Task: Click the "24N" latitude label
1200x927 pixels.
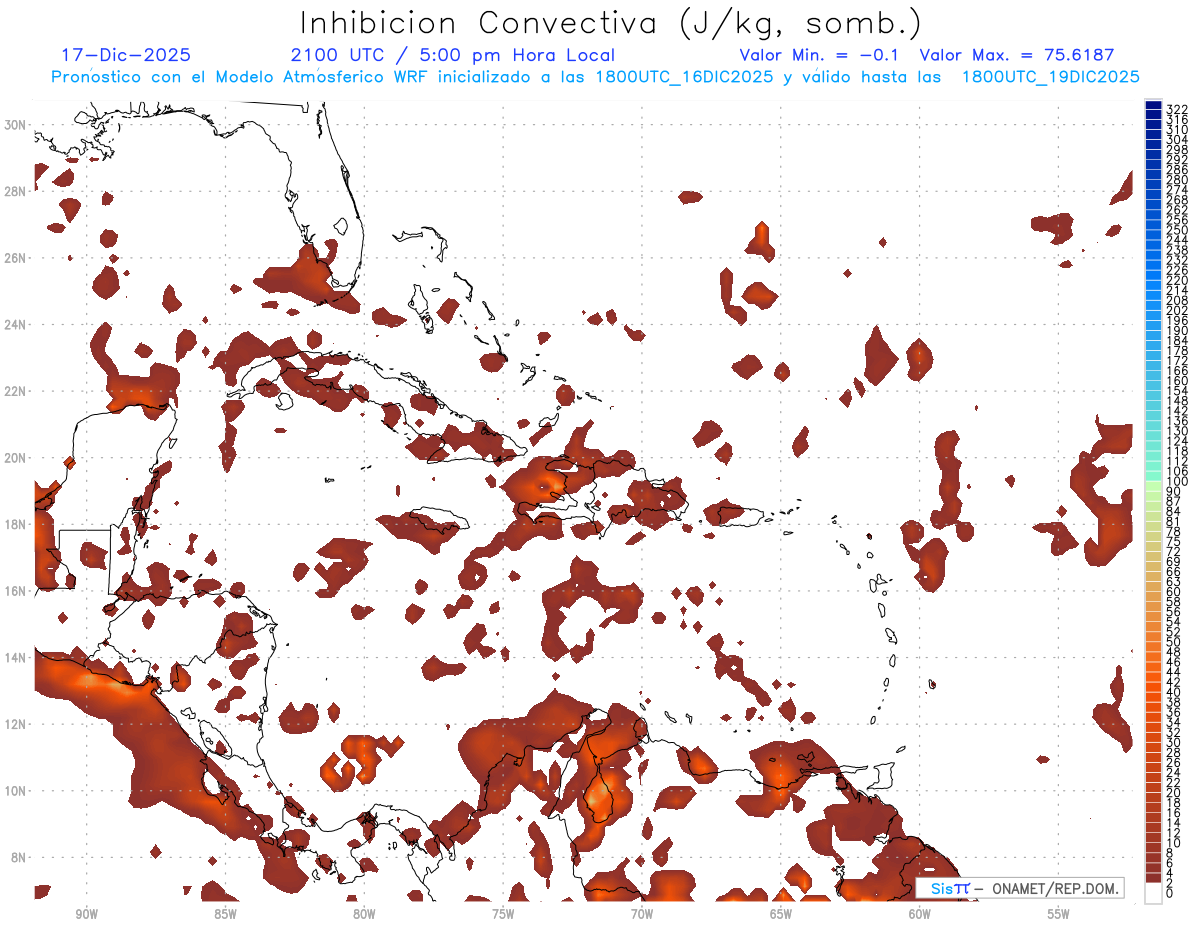Action: [x=17, y=324]
